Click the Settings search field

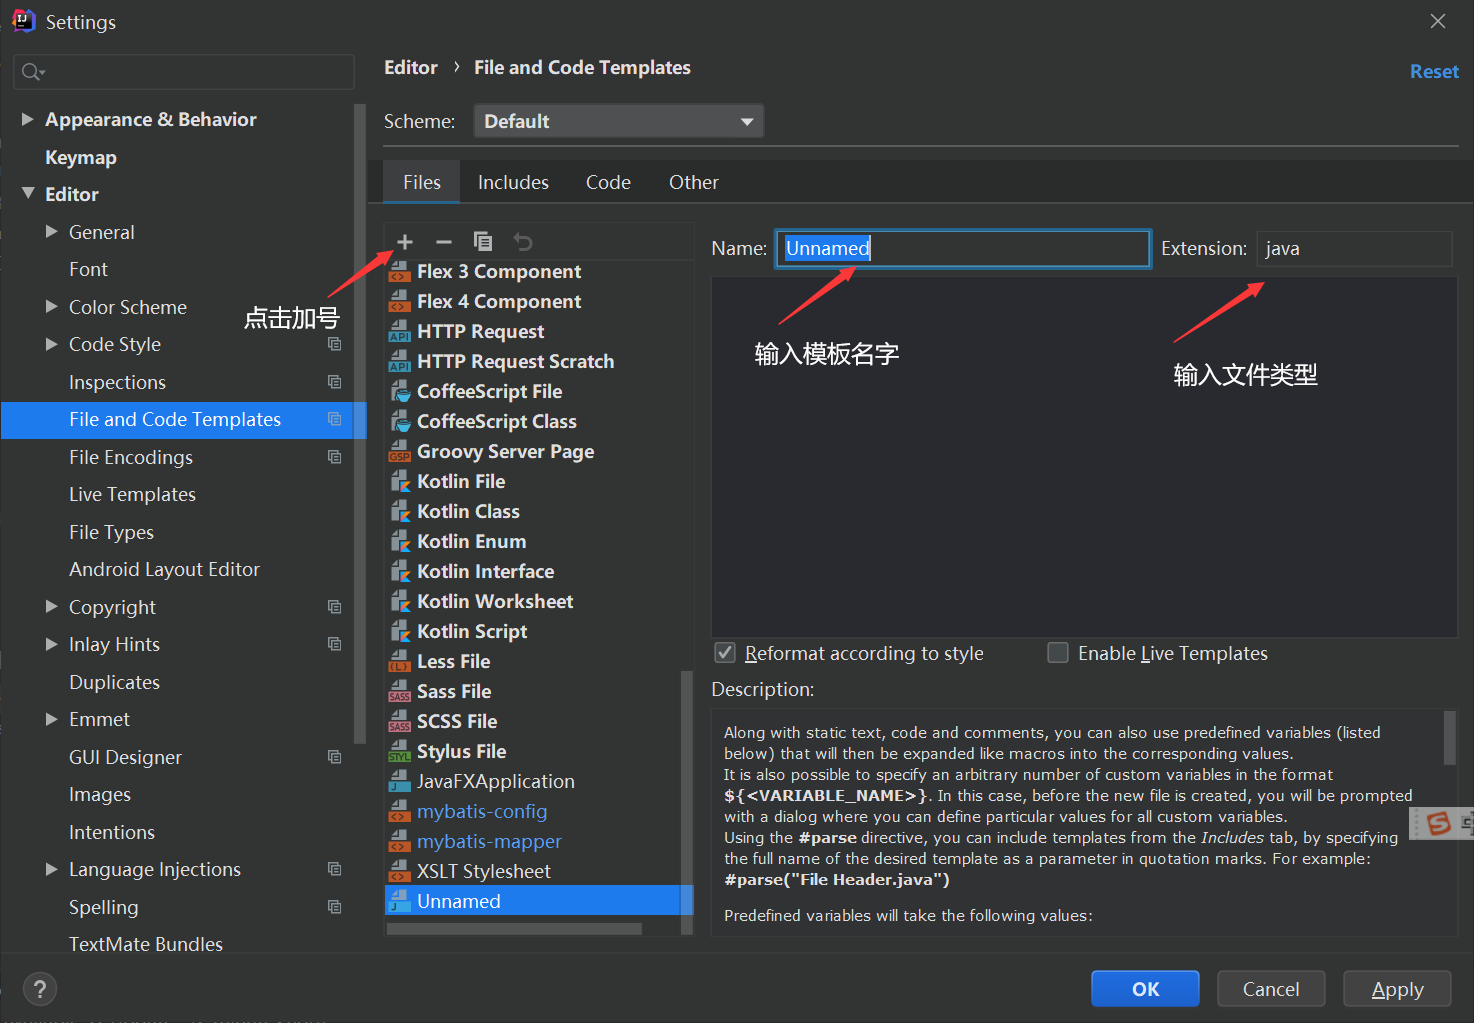click(184, 72)
